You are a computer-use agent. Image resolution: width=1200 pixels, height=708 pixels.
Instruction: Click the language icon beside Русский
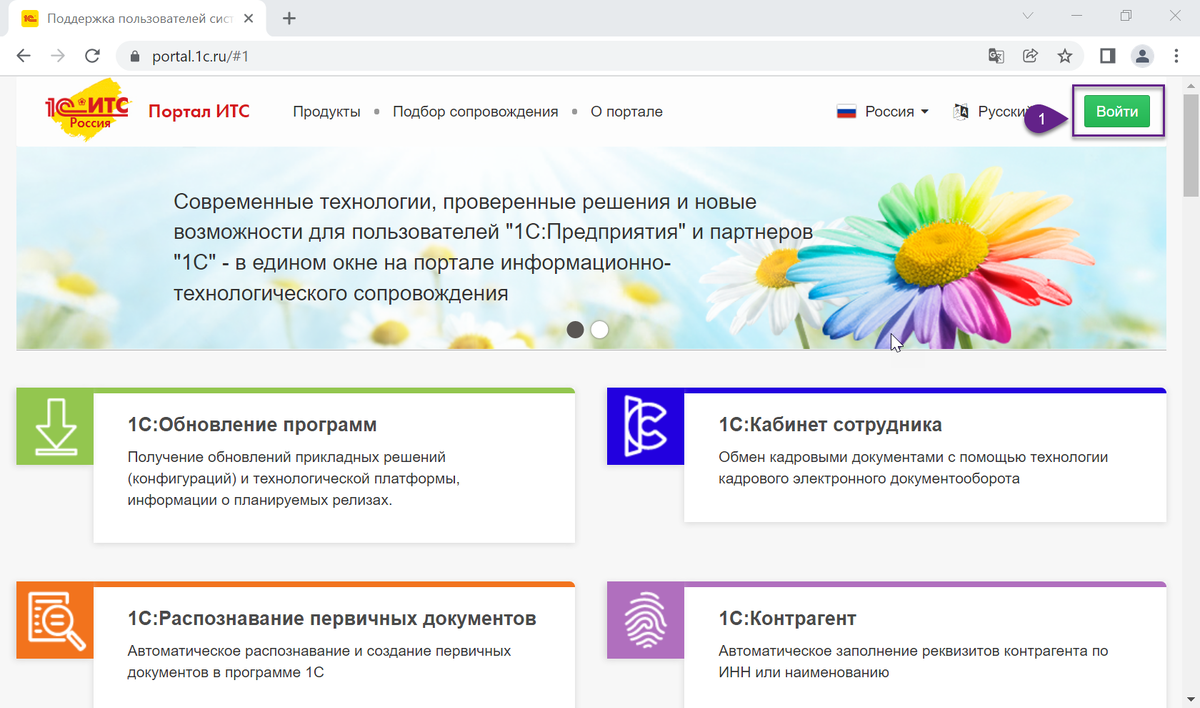[961, 112]
